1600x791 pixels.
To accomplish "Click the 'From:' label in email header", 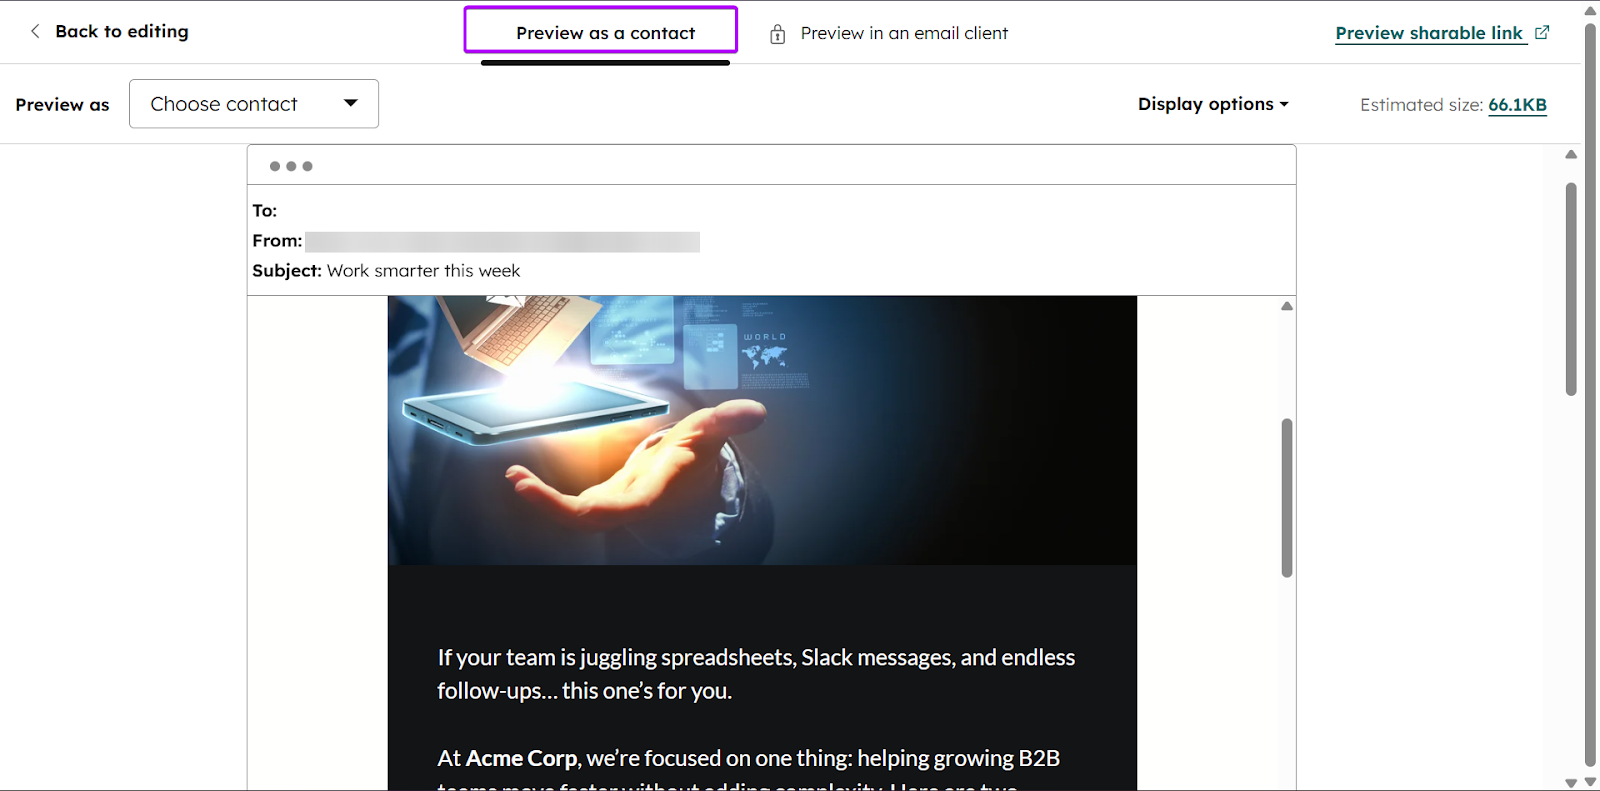I will tap(277, 240).
